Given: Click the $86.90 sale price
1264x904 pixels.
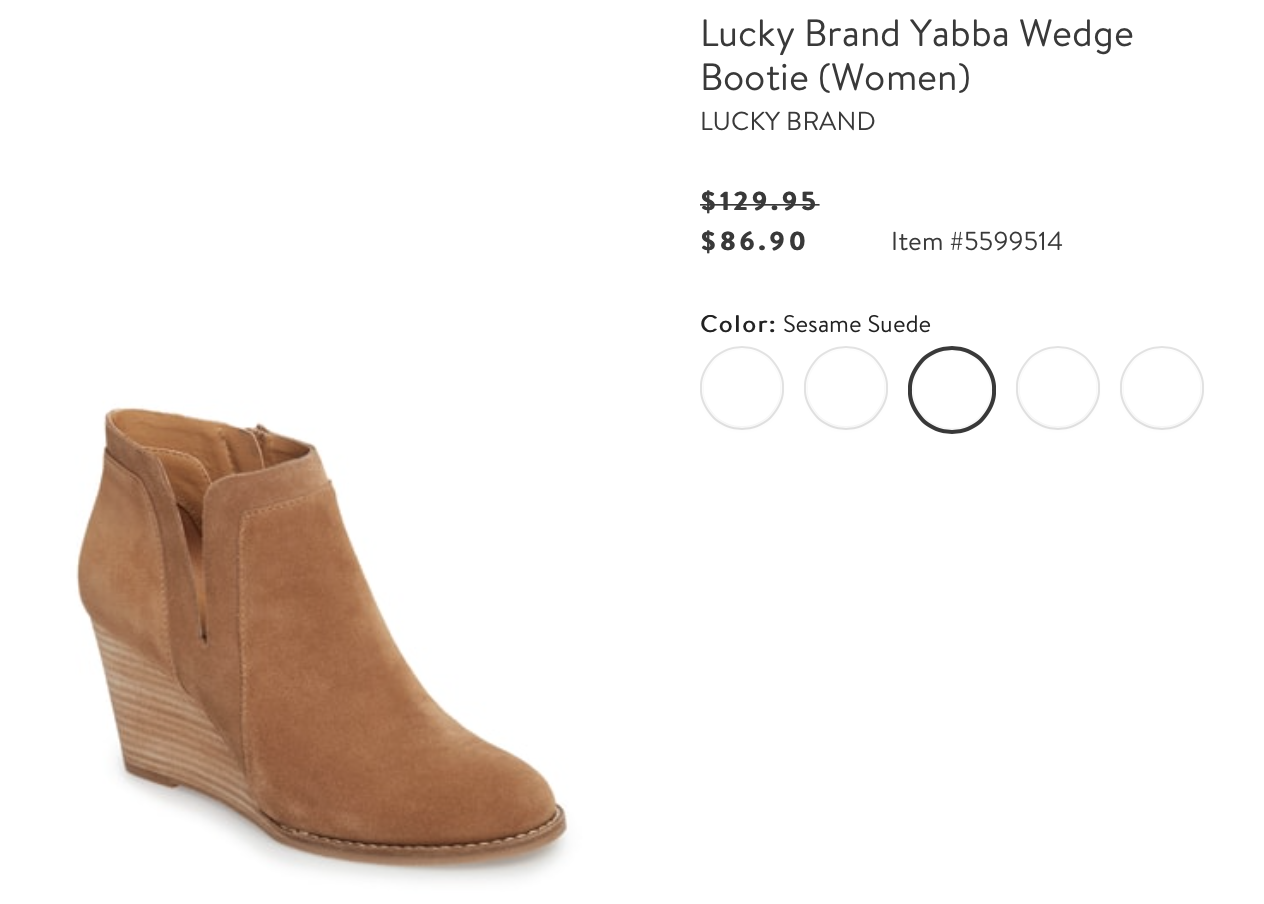Looking at the screenshot, I should pyautogui.click(x=754, y=241).
